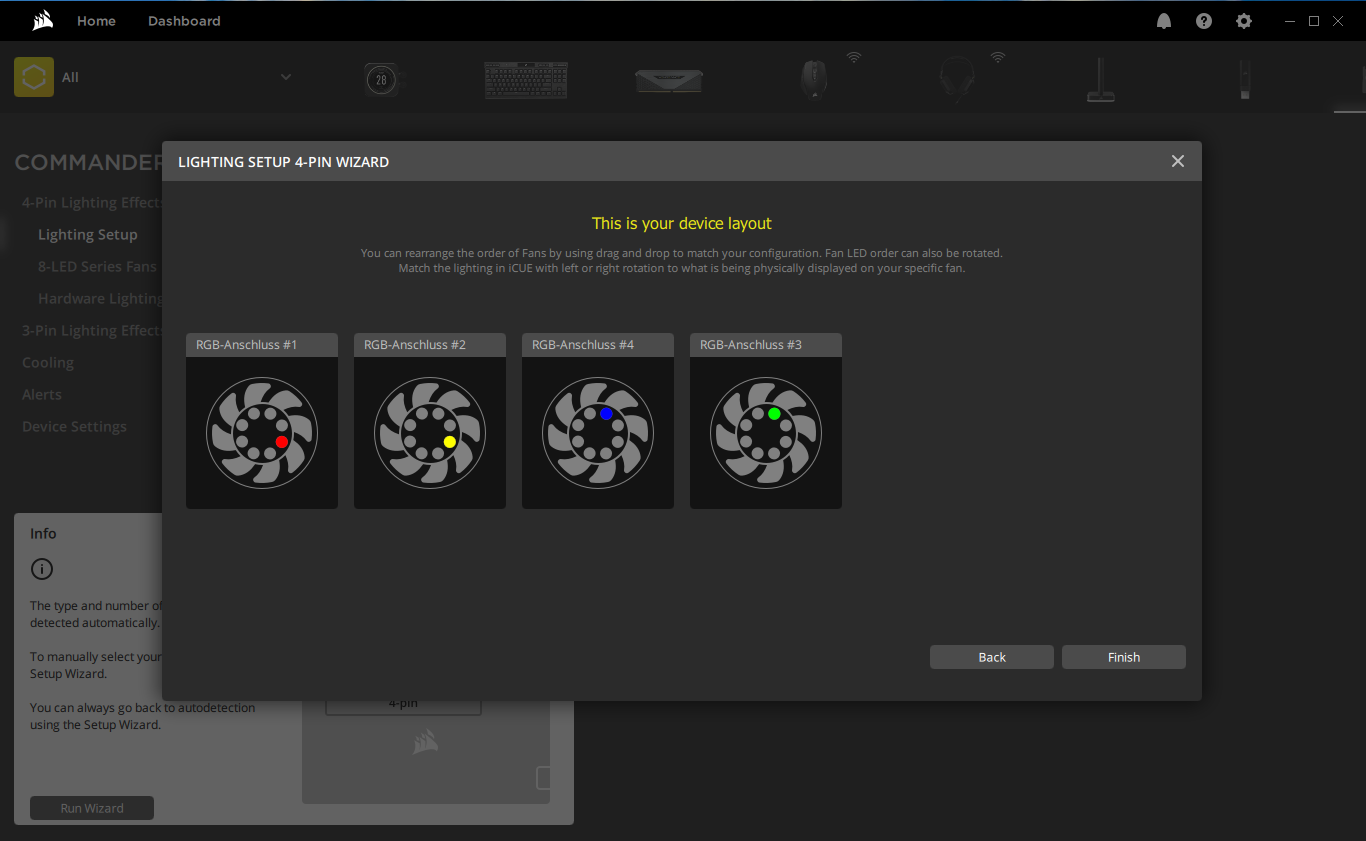Open the help question mark icon
The image size is (1366, 841).
point(1204,21)
